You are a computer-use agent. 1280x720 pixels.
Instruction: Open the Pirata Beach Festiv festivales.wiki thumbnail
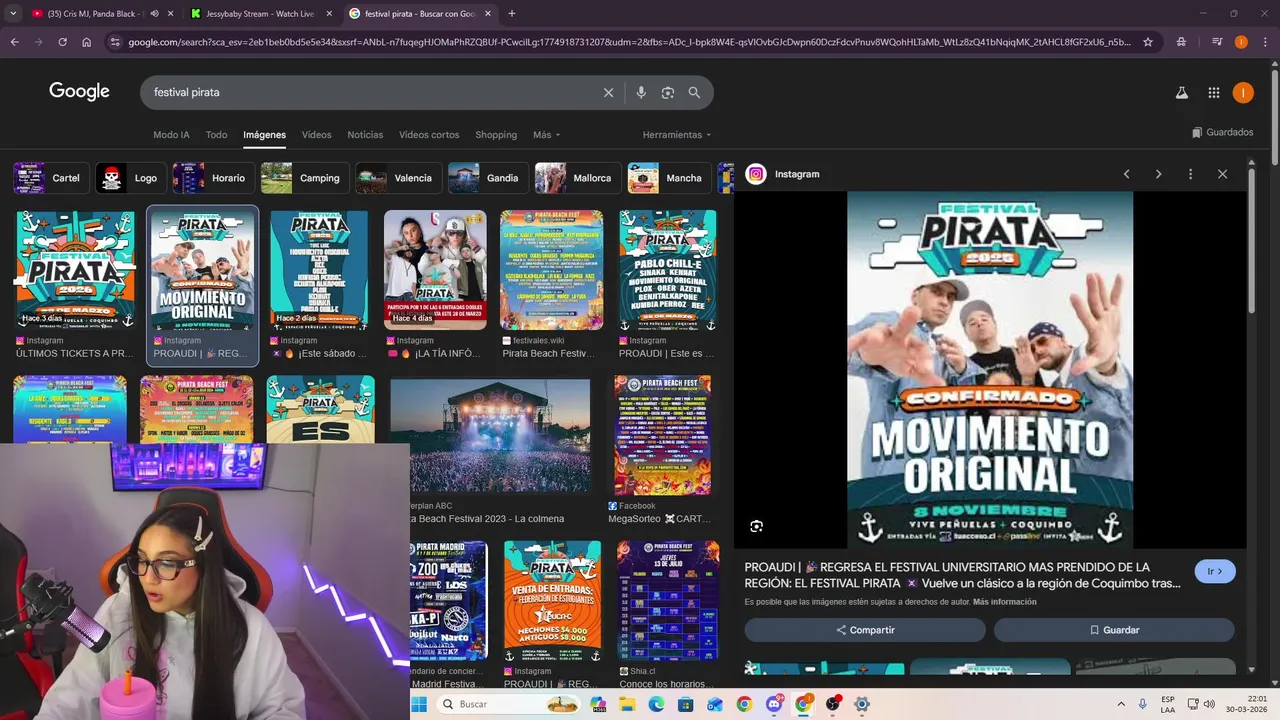[x=552, y=270]
